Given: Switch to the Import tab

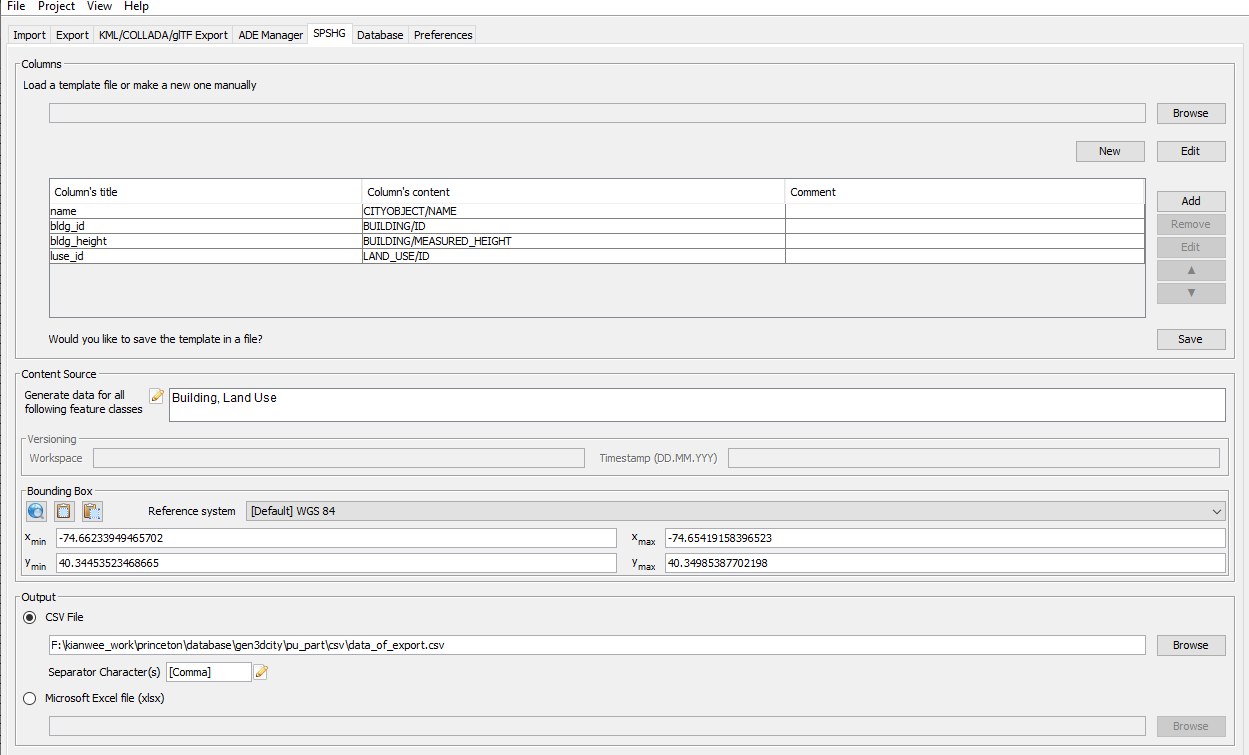Looking at the screenshot, I should (29, 35).
